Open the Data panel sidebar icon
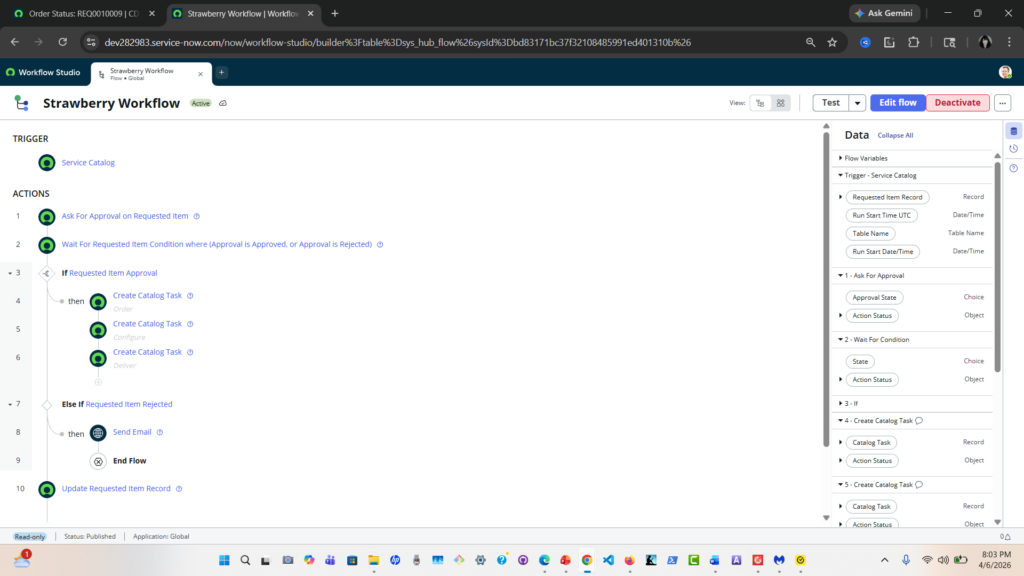This screenshot has height=576, width=1024. [x=1013, y=131]
